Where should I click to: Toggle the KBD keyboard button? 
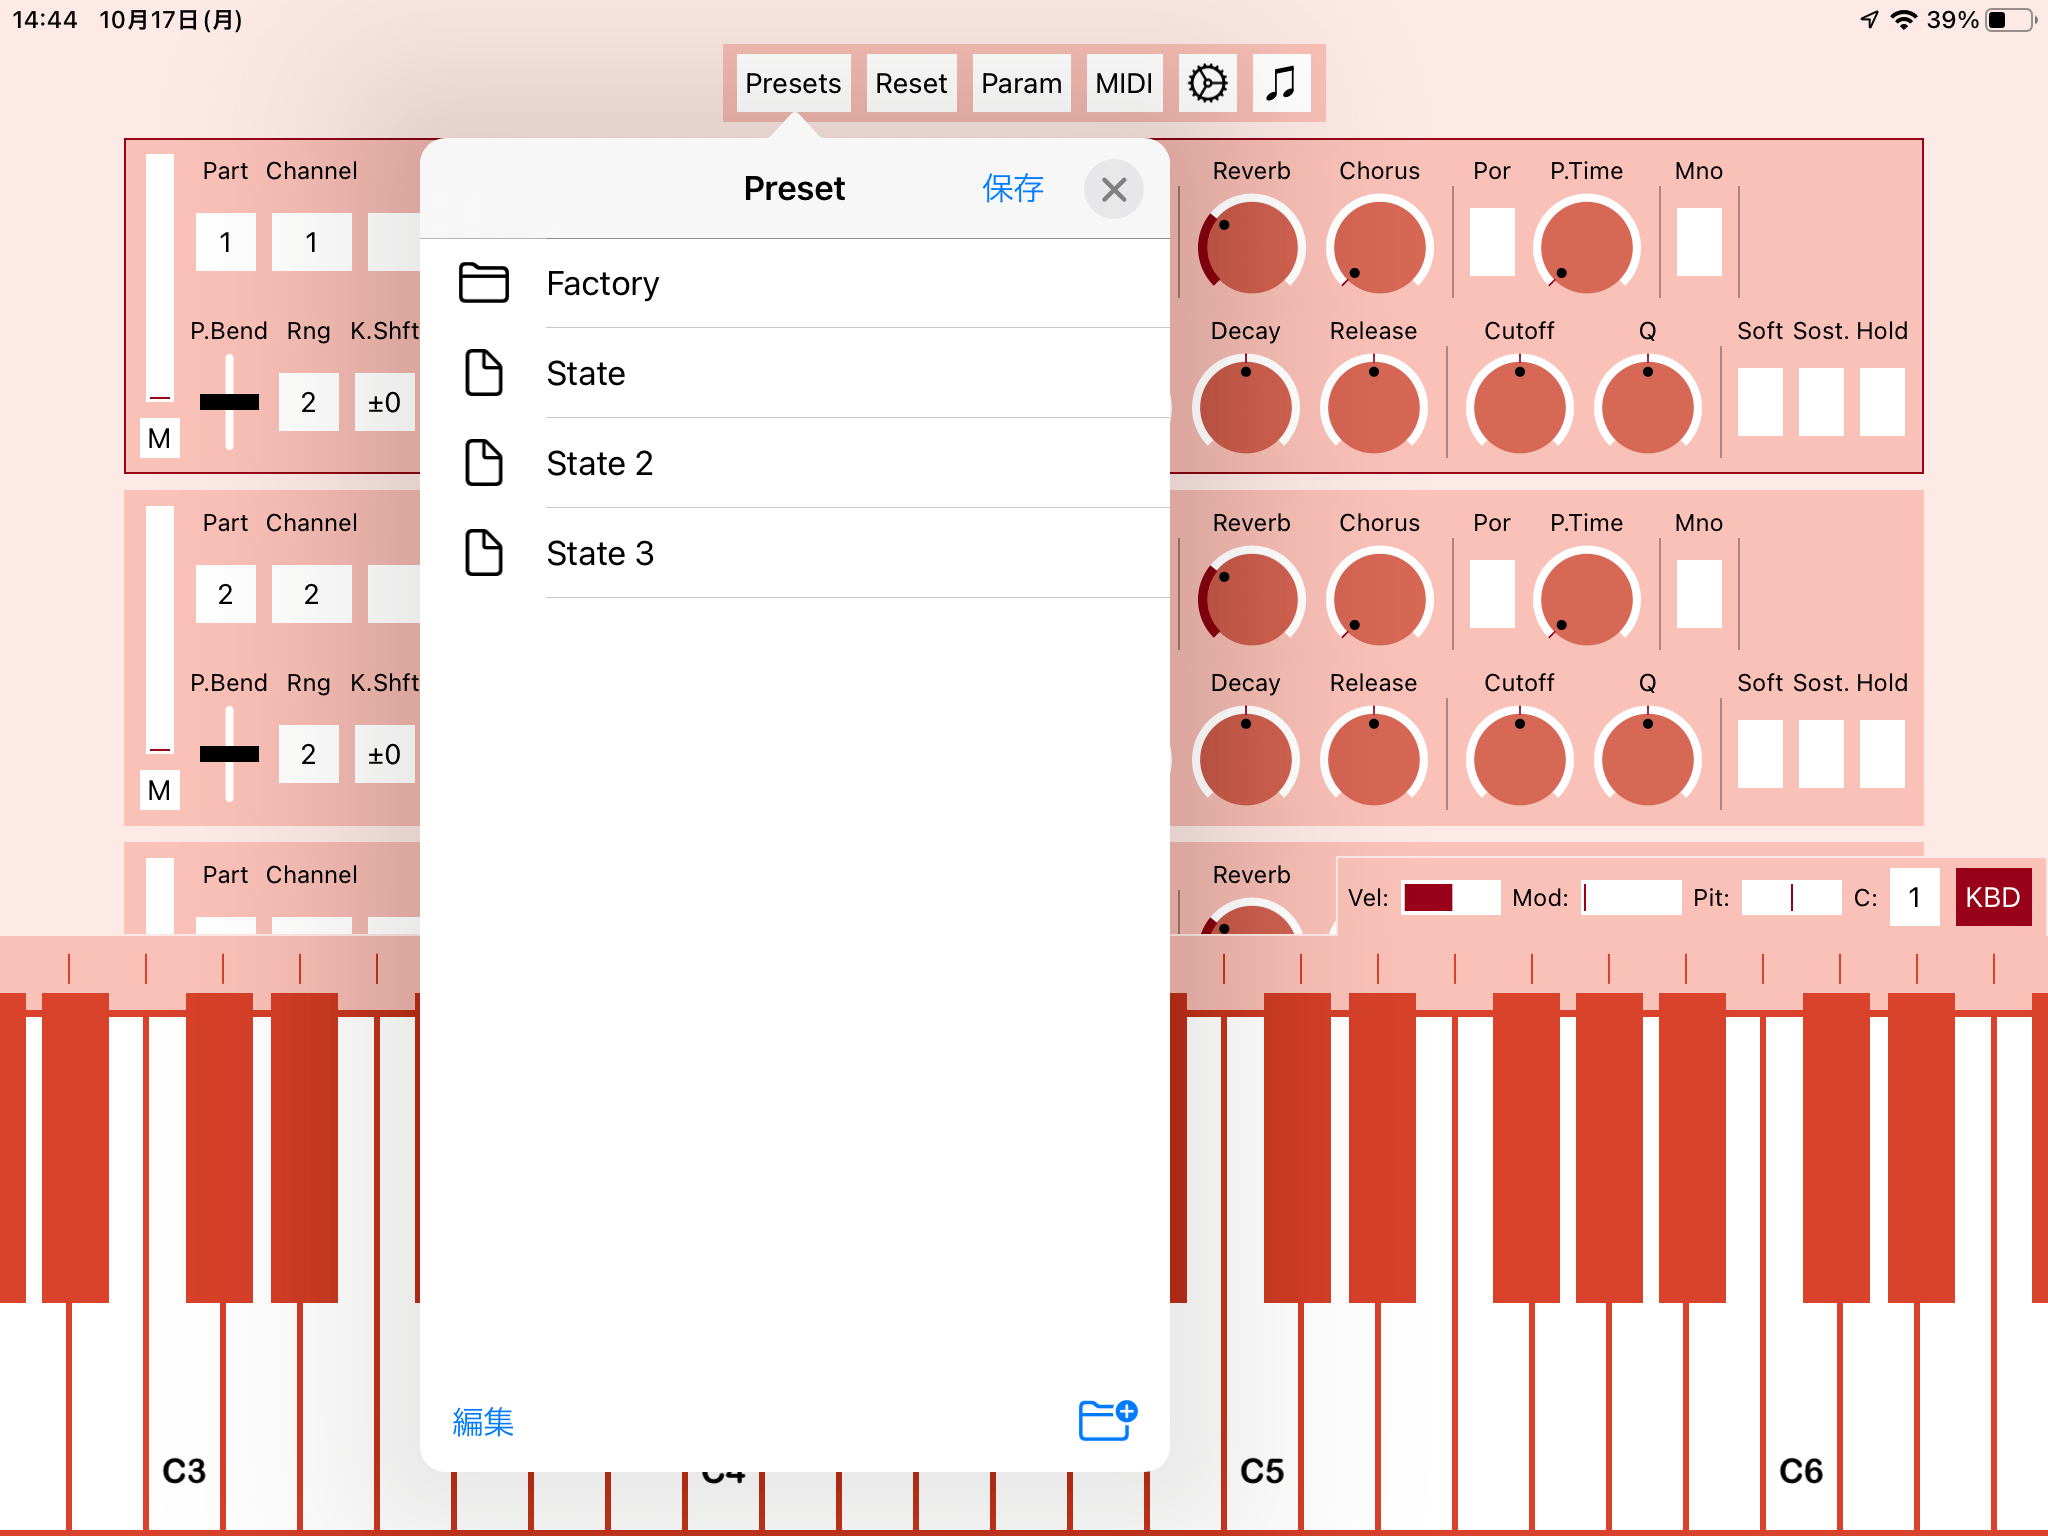pyautogui.click(x=1992, y=897)
